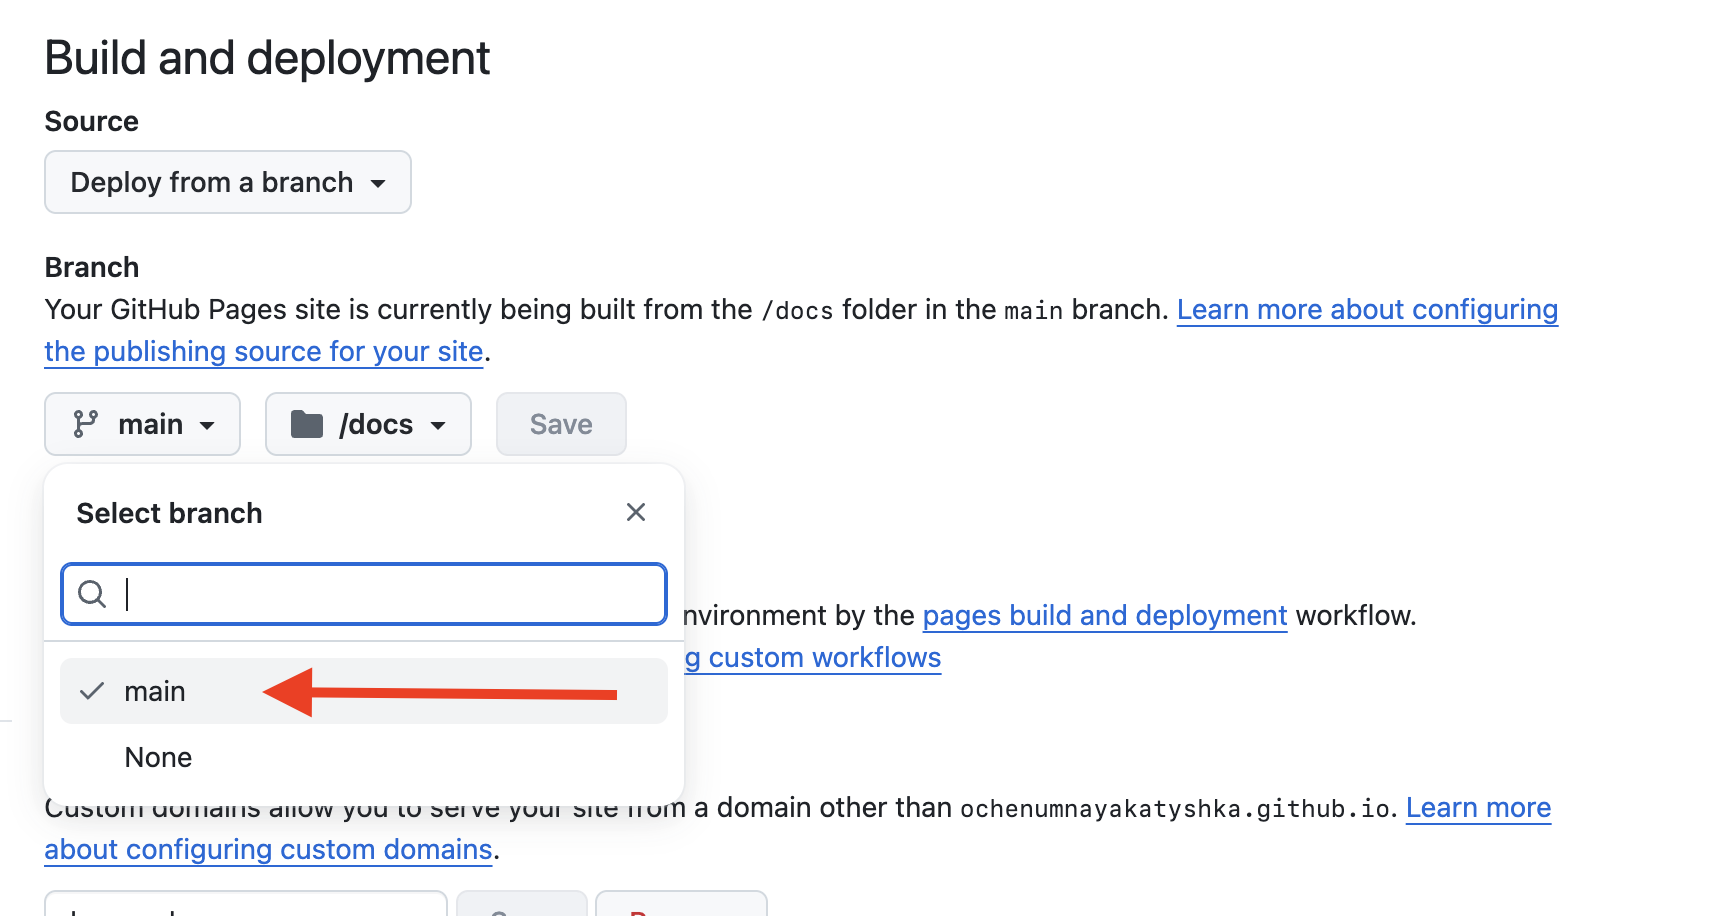Click the Source label
The width and height of the screenshot is (1720, 916).
click(92, 122)
